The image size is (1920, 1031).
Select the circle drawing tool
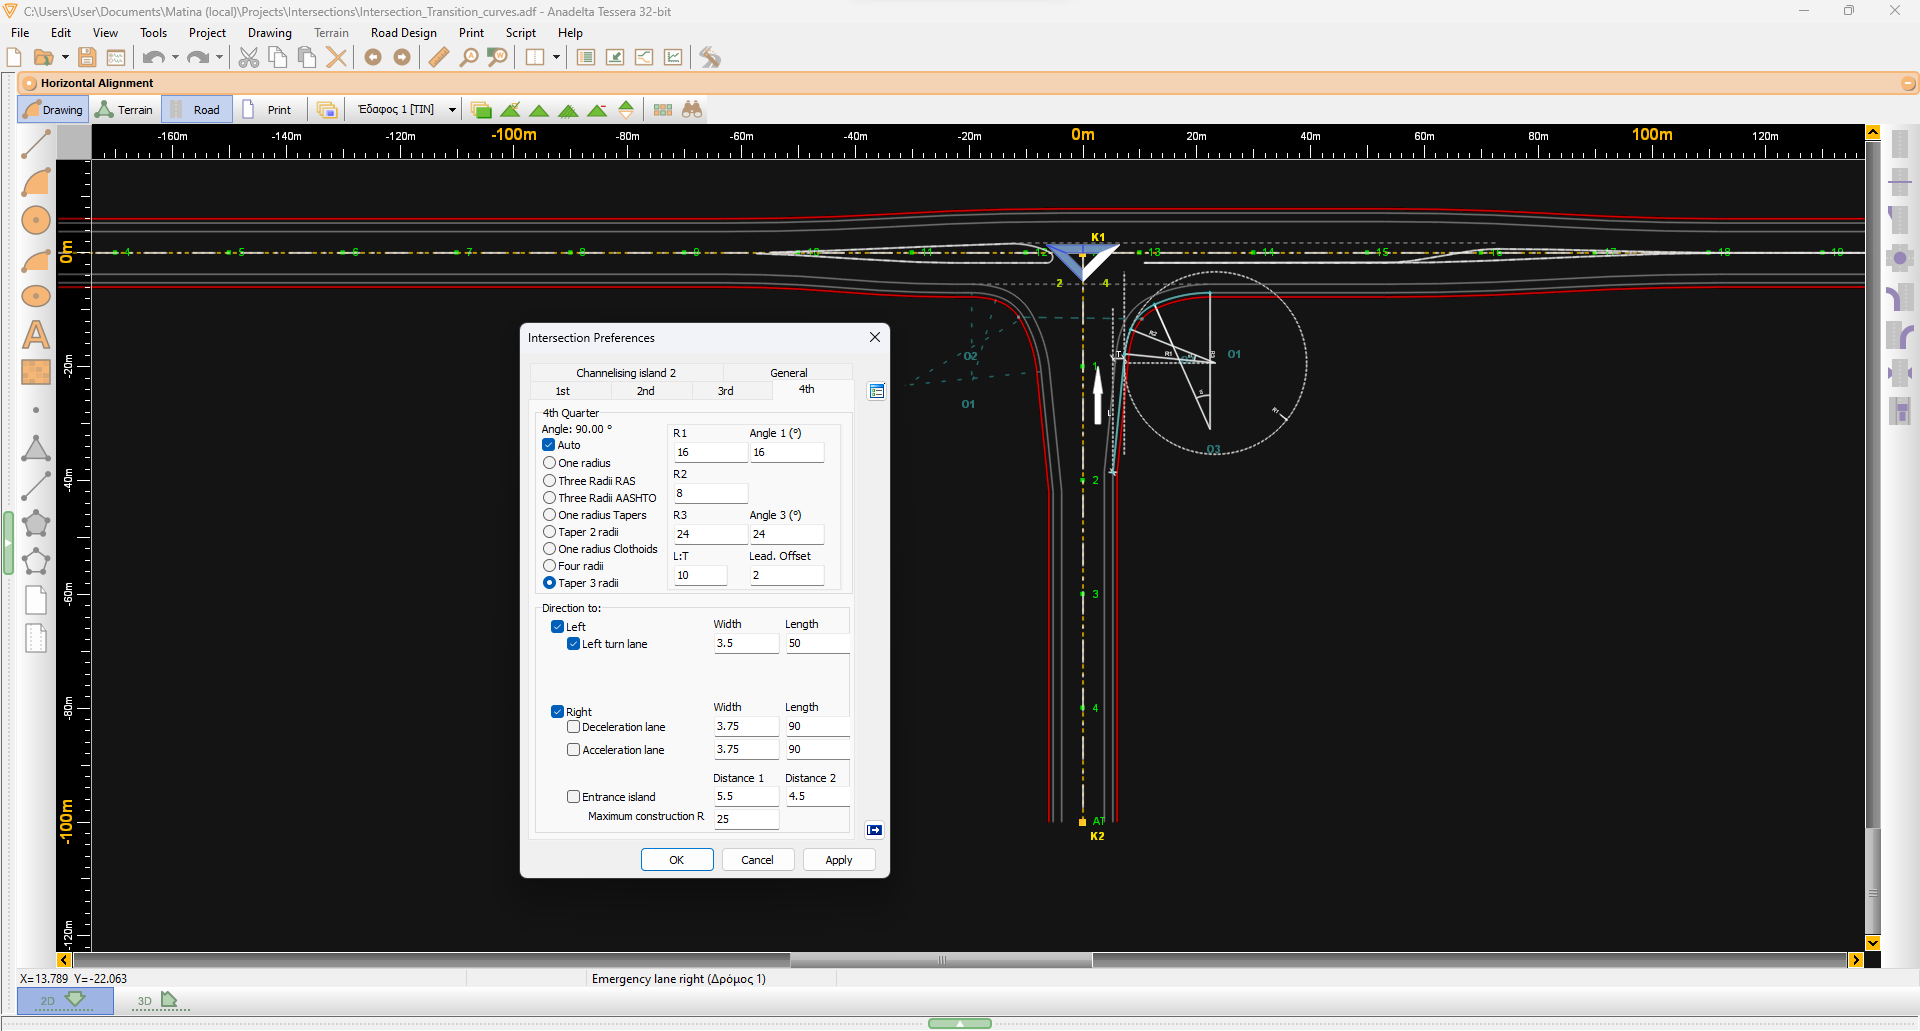[36, 221]
